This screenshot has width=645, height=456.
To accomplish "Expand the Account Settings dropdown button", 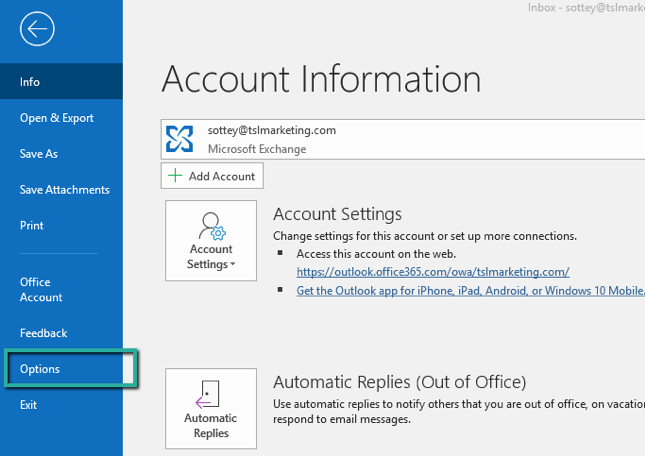I will tap(211, 241).
